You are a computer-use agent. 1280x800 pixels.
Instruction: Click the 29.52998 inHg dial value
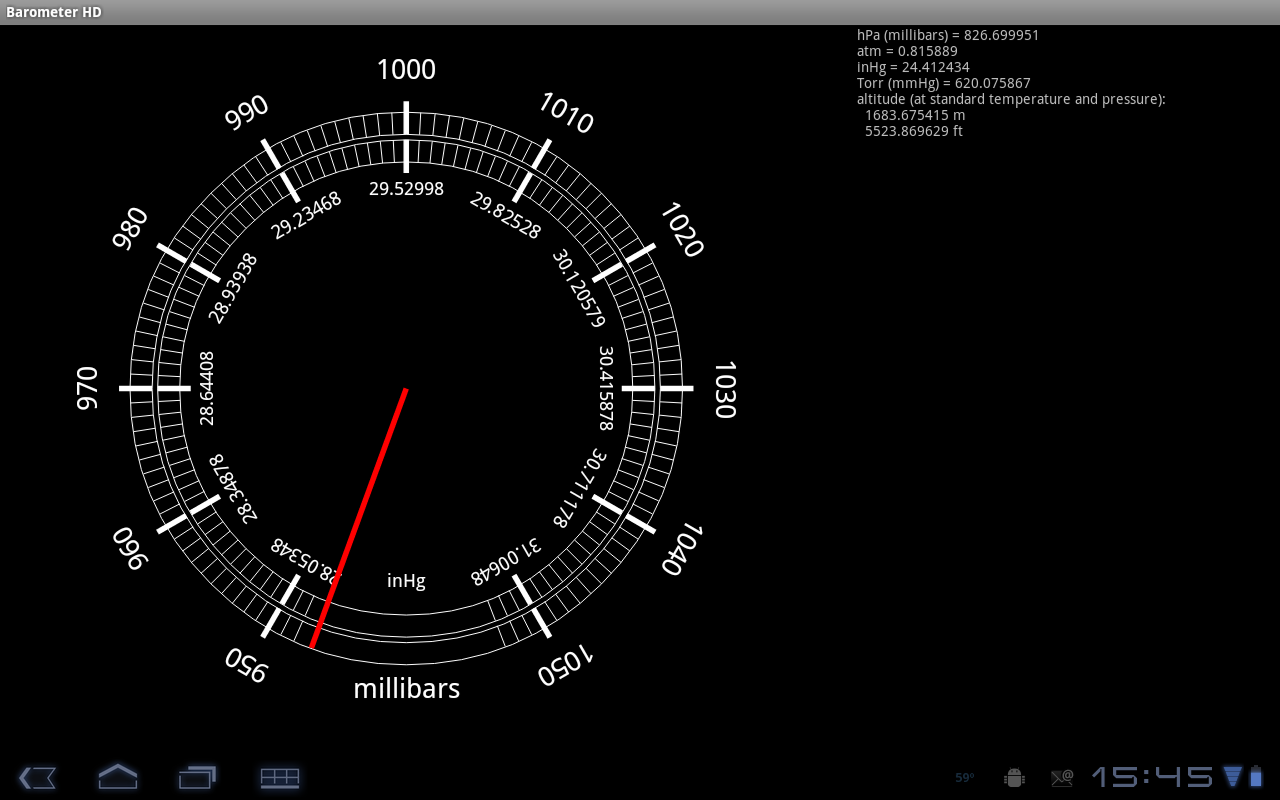coord(406,189)
